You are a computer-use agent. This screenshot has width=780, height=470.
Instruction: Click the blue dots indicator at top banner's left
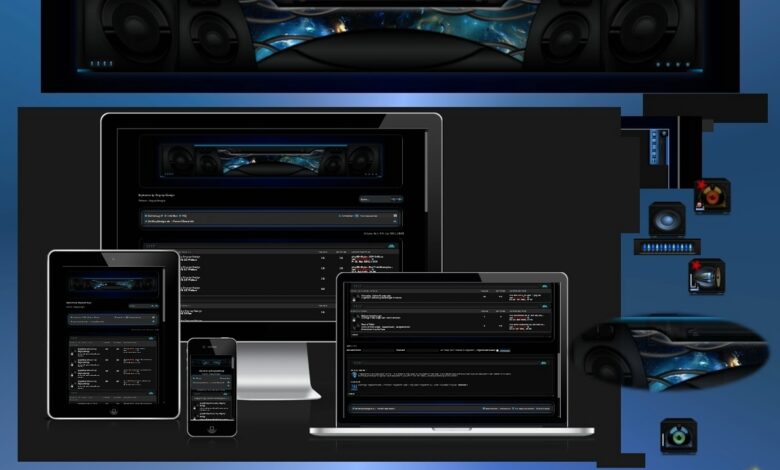click(102, 64)
